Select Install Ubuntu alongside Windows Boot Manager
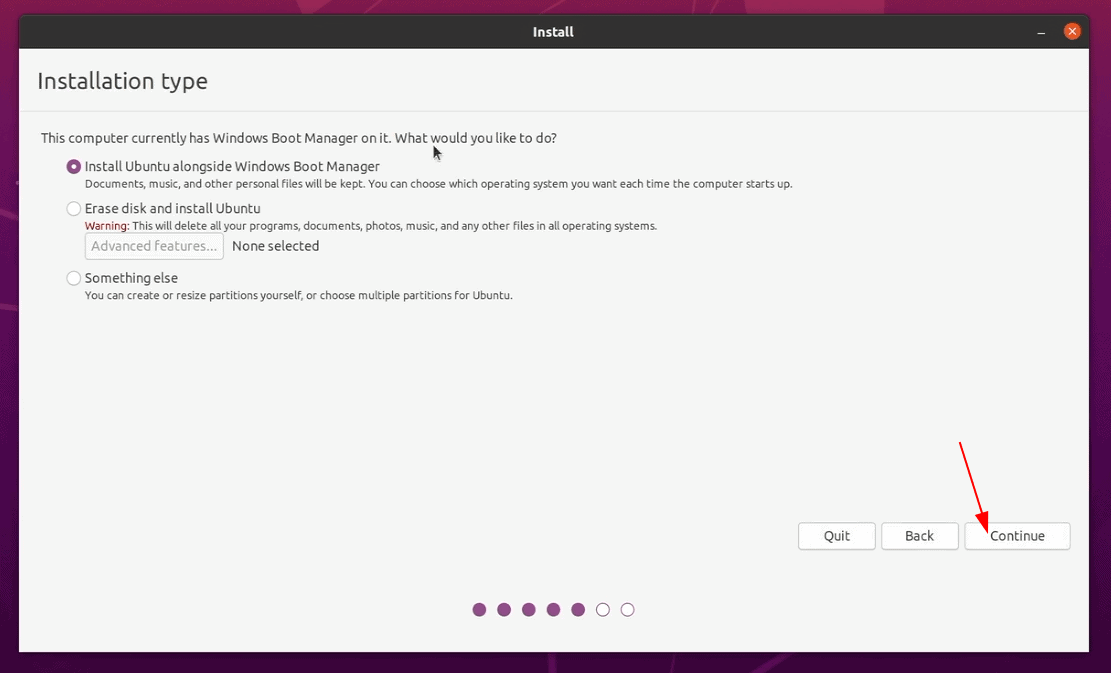1111x673 pixels. (73, 166)
